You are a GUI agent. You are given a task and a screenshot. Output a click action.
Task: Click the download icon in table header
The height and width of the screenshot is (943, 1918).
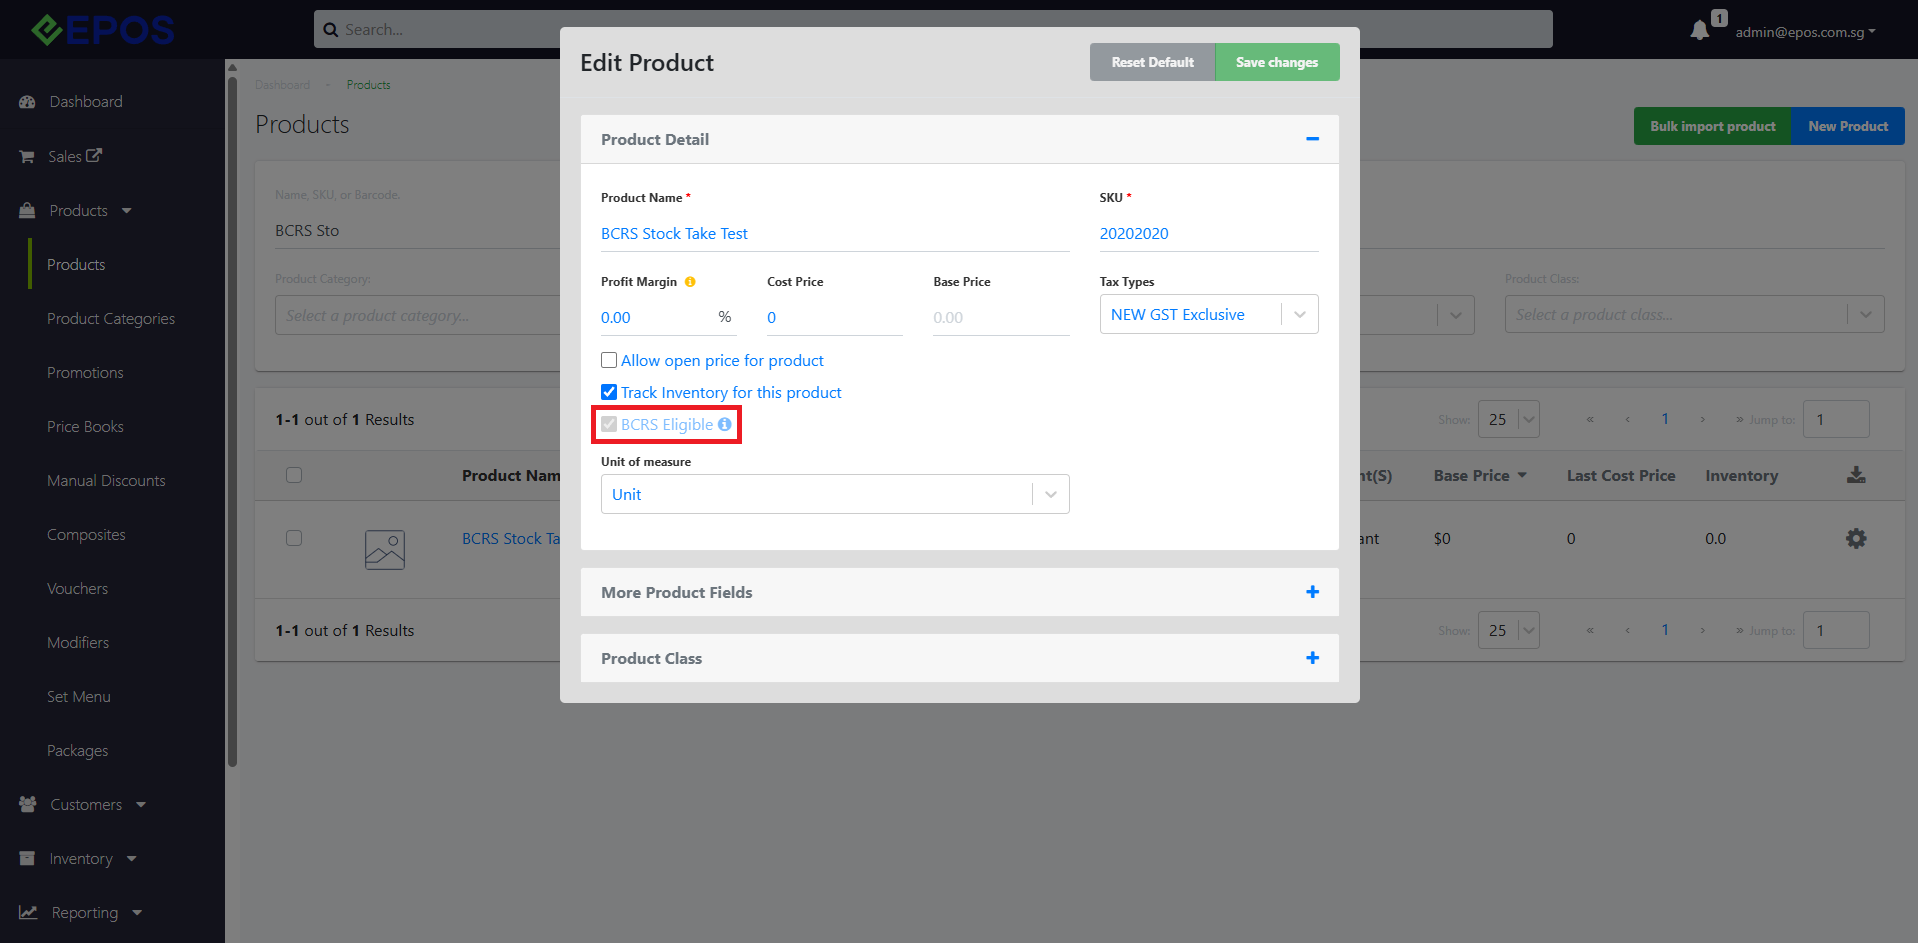pos(1856,475)
